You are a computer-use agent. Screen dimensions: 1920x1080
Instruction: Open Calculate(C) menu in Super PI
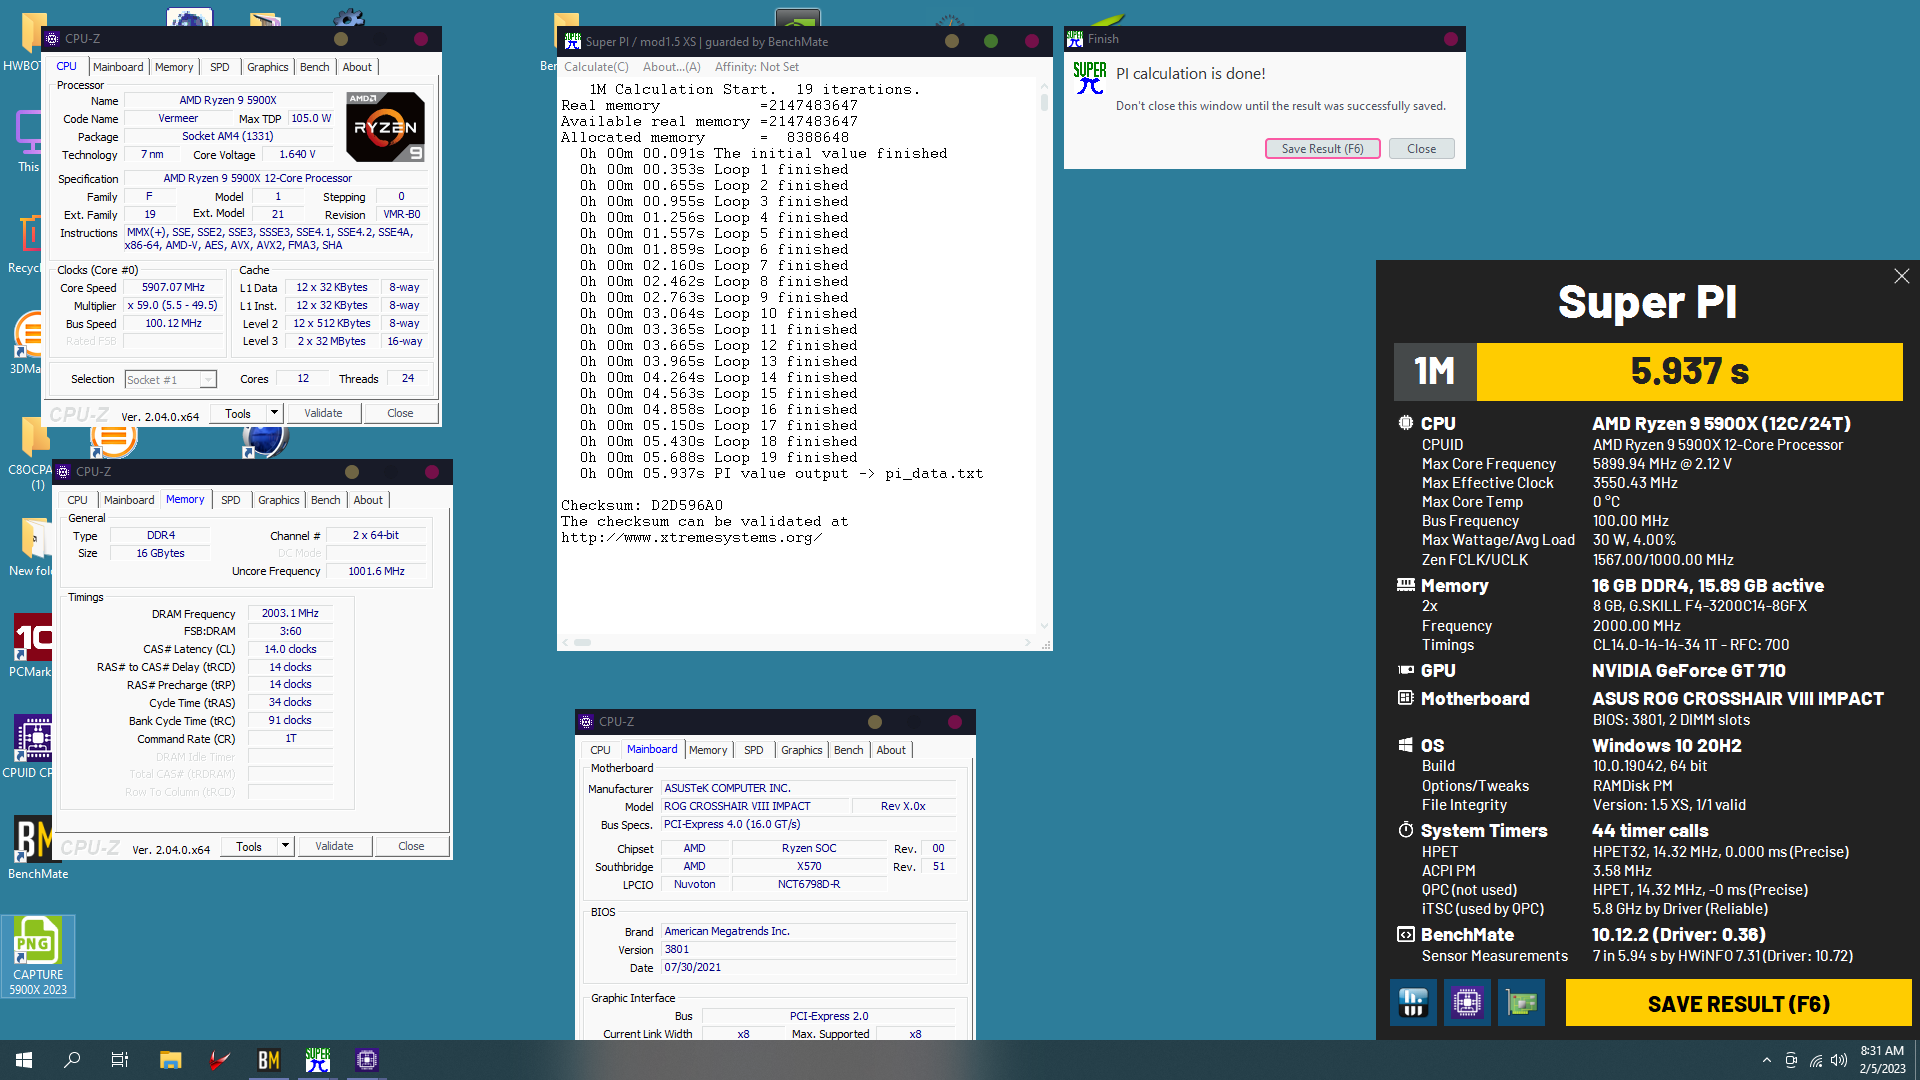pos(596,67)
